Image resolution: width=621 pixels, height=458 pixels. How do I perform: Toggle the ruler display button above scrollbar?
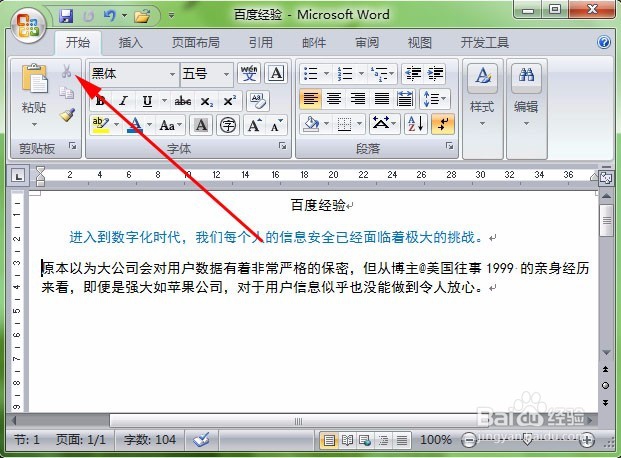tap(606, 178)
